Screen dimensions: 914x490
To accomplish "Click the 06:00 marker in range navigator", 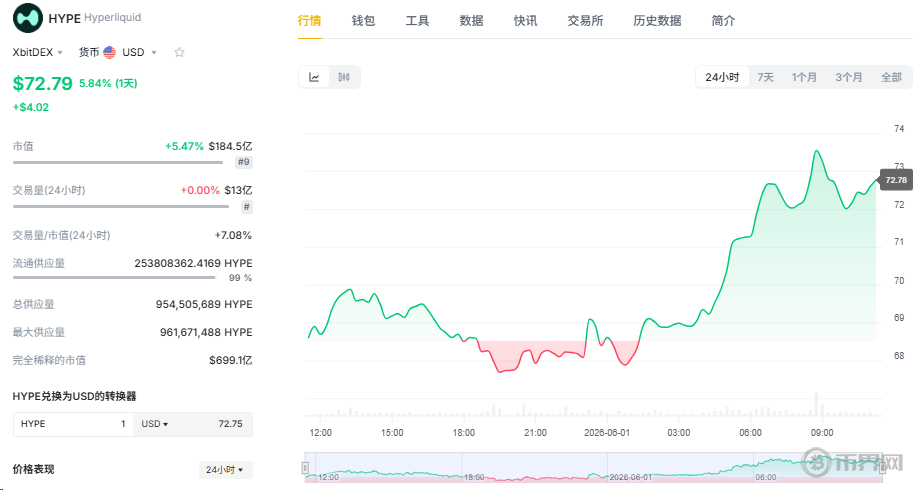I will (765, 477).
